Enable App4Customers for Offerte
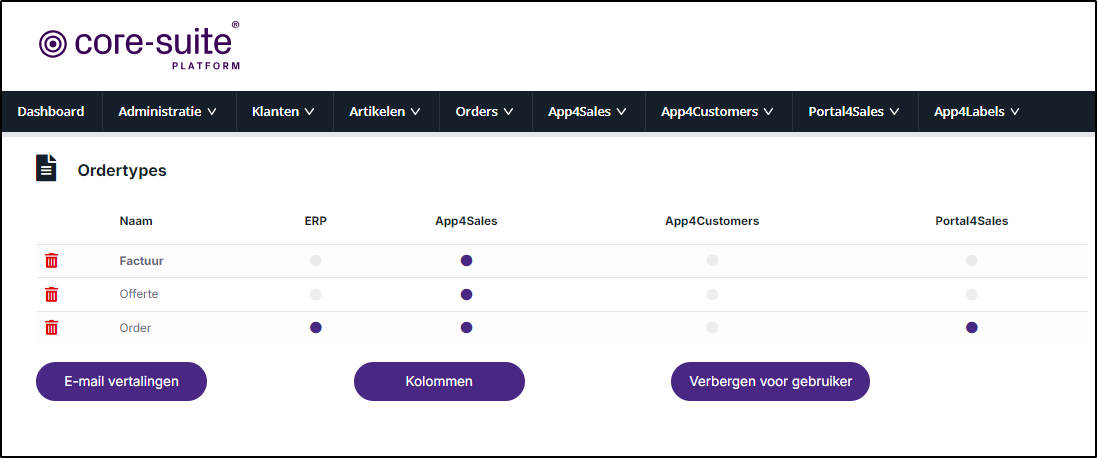The width and height of the screenshot is (1097, 458). pyautogui.click(x=712, y=294)
